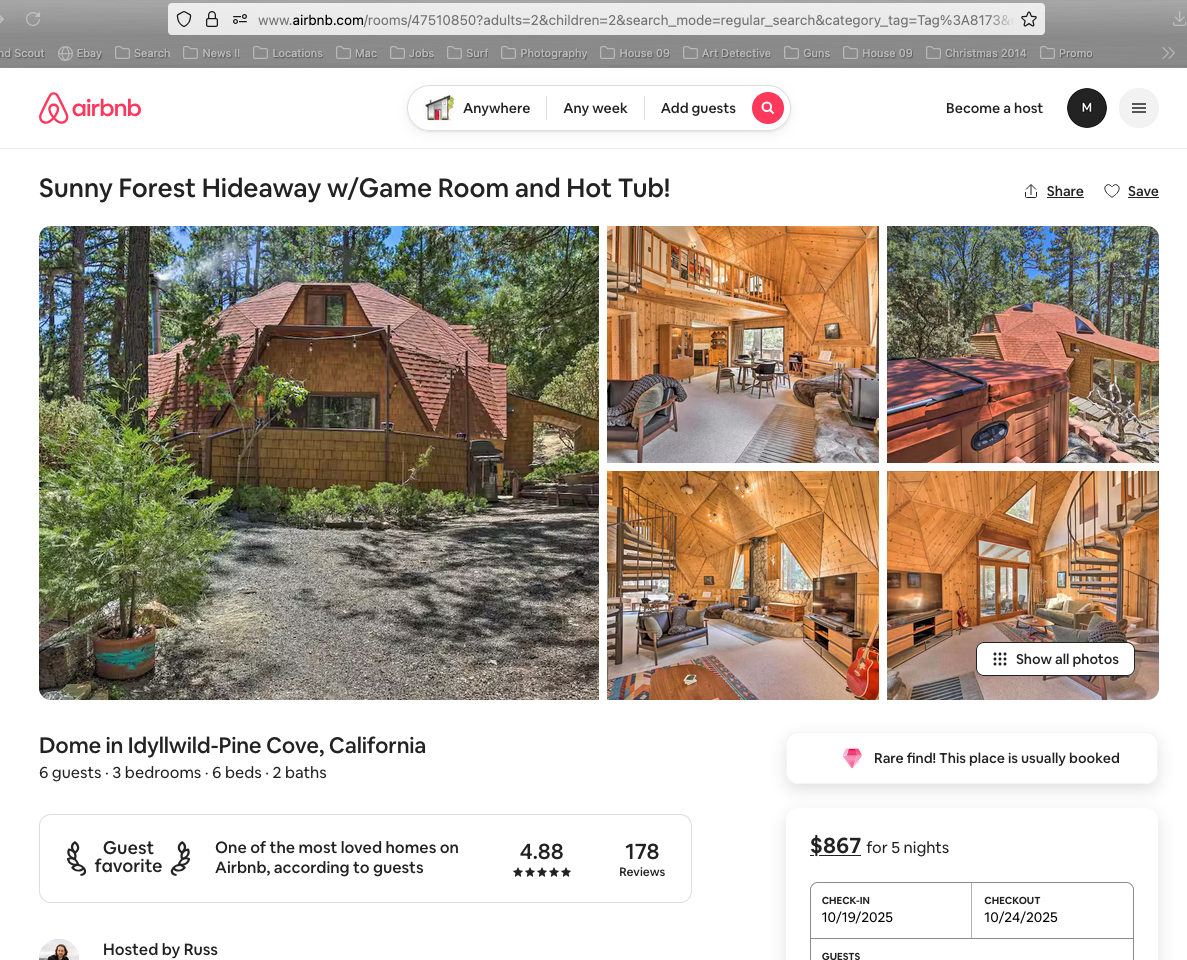
Task: Click Show all photos button
Action: (1055, 659)
